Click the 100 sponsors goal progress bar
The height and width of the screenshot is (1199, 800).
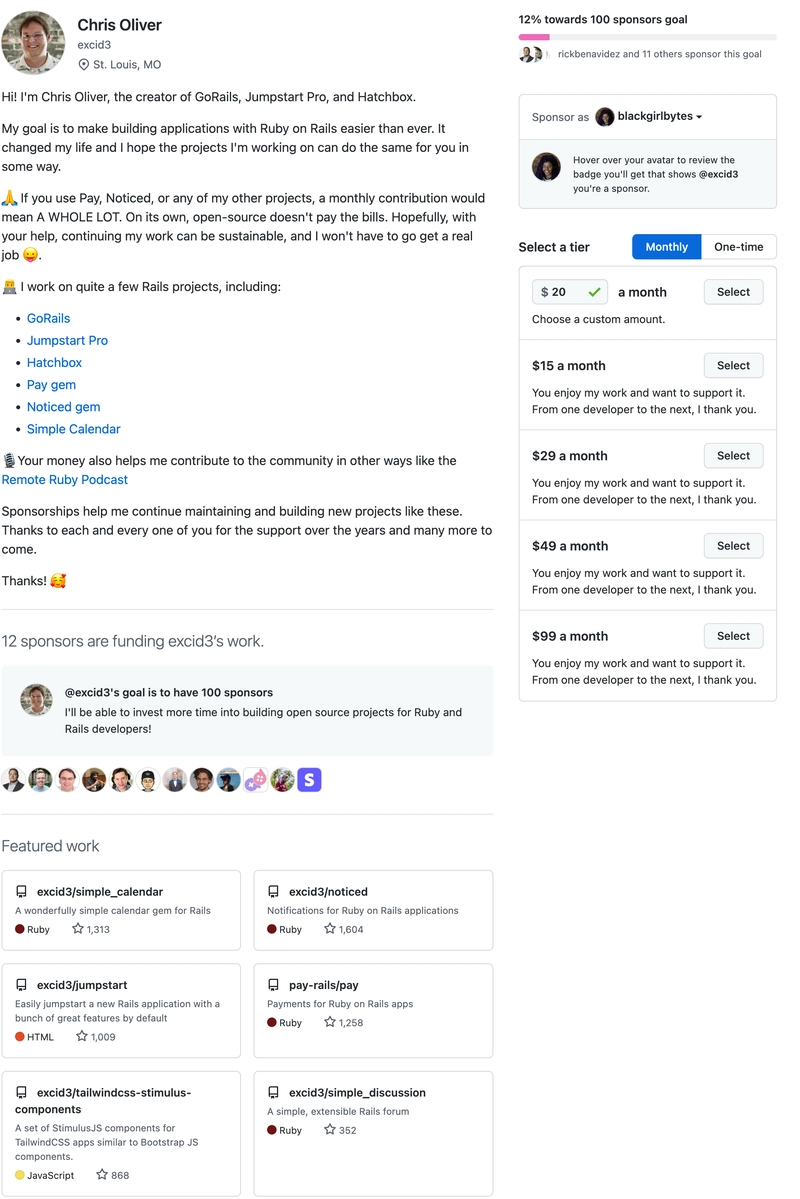click(647, 37)
